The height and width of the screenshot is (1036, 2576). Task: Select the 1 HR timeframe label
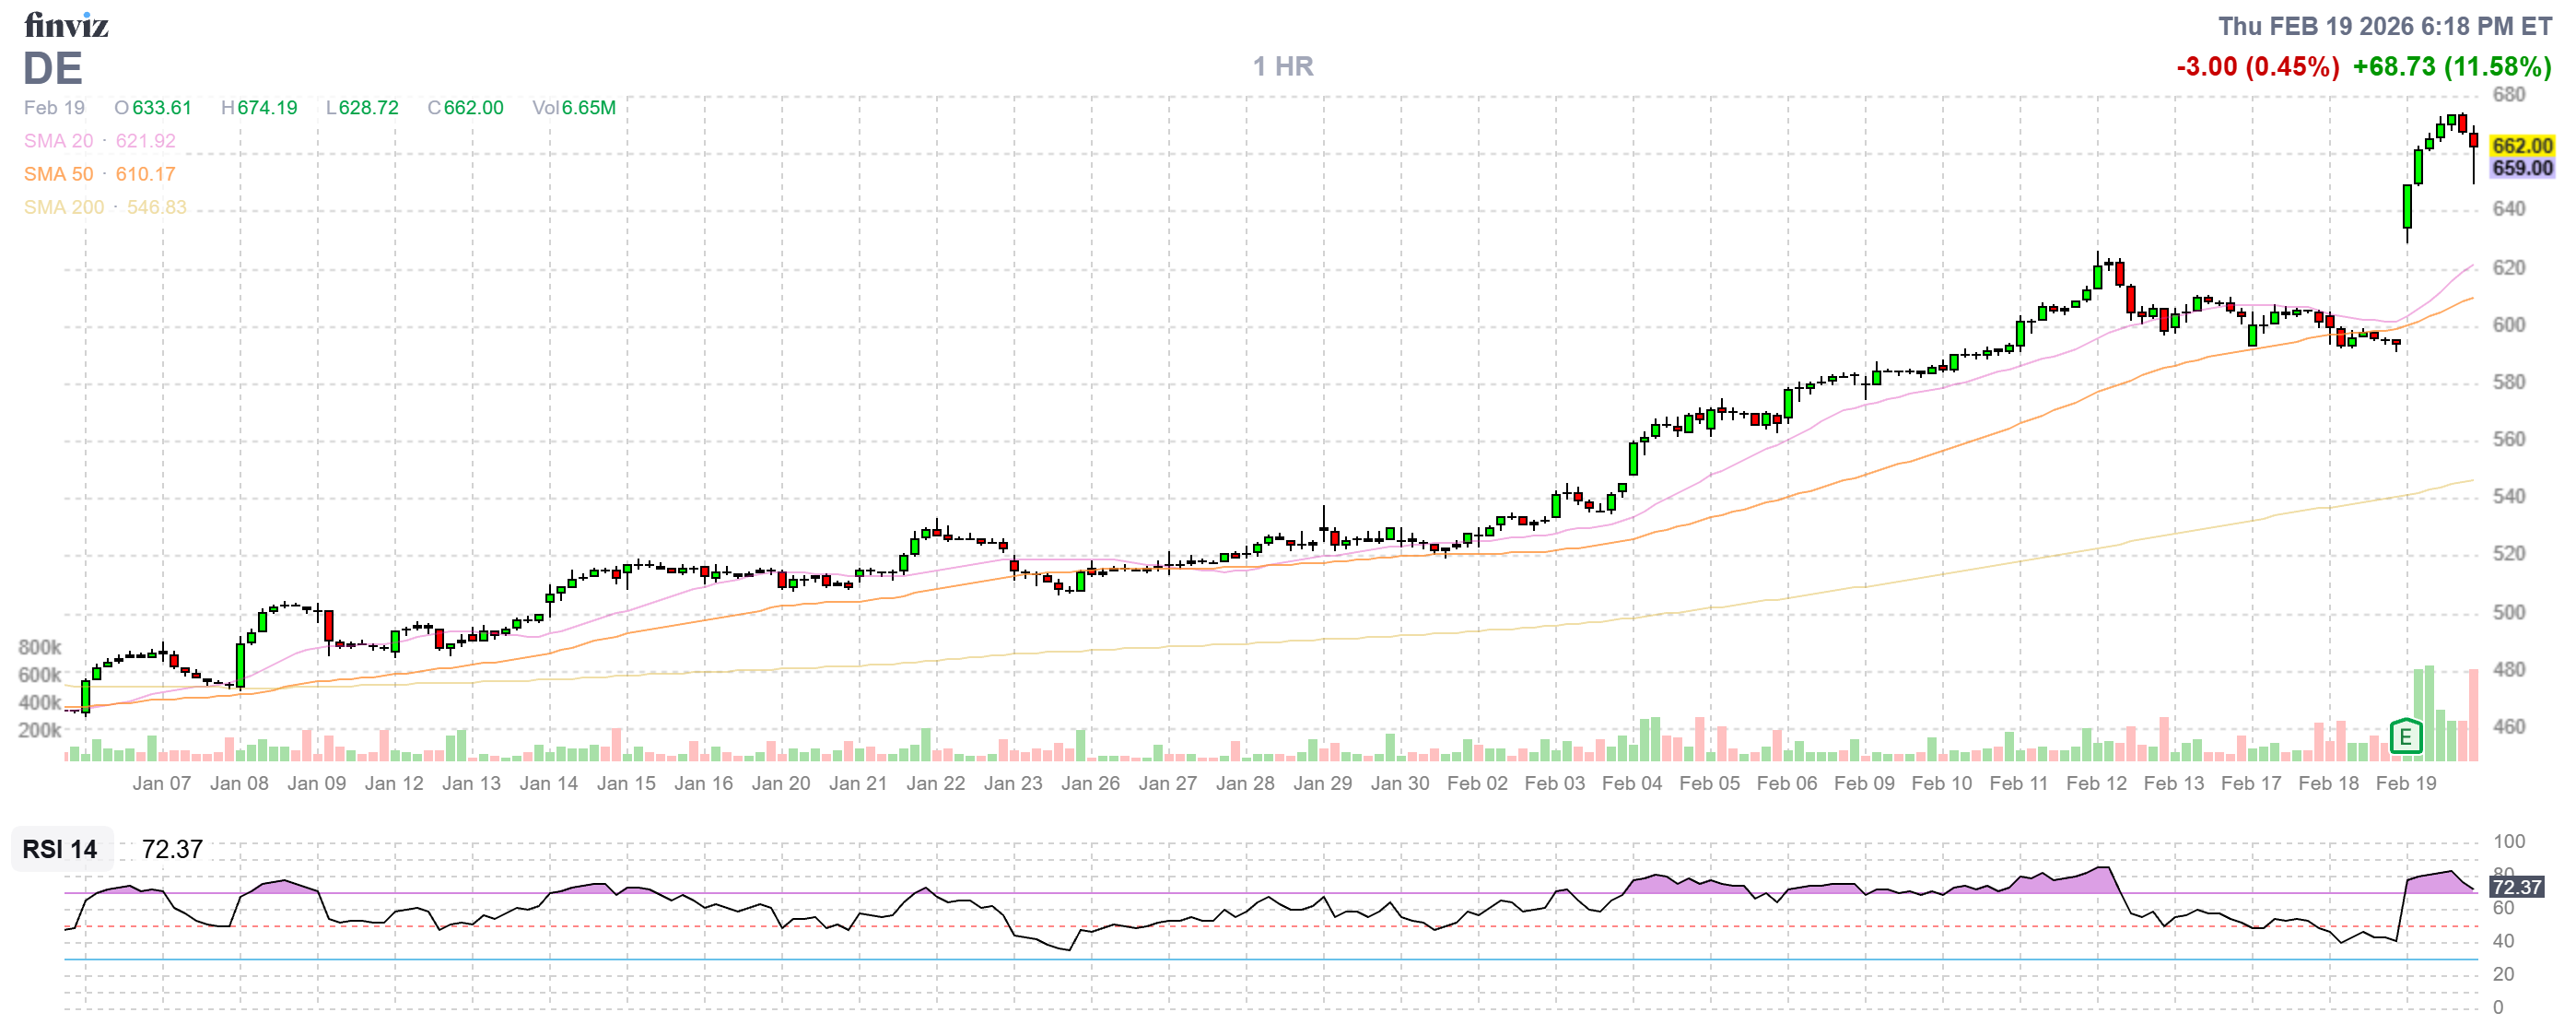pos(1283,66)
